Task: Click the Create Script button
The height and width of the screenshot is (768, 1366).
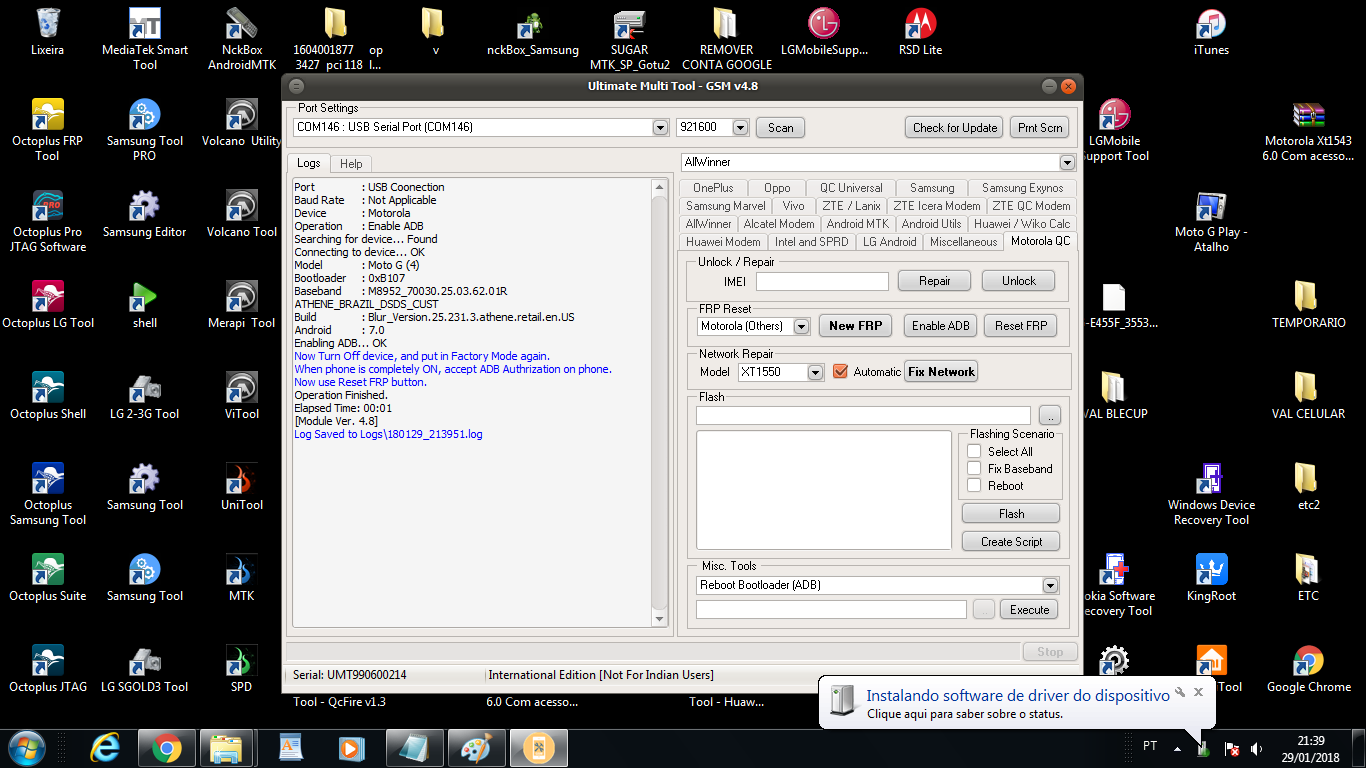Action: (x=1011, y=542)
